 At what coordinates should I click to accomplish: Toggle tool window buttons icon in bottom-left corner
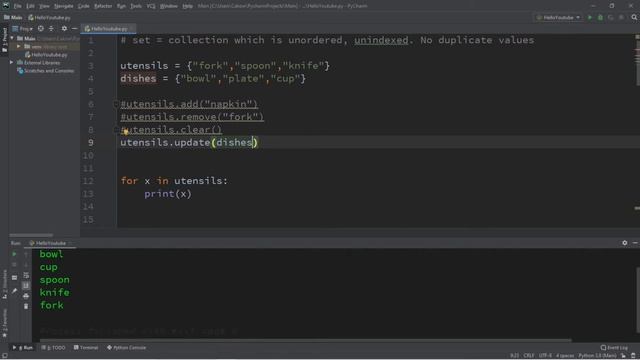point(4,356)
